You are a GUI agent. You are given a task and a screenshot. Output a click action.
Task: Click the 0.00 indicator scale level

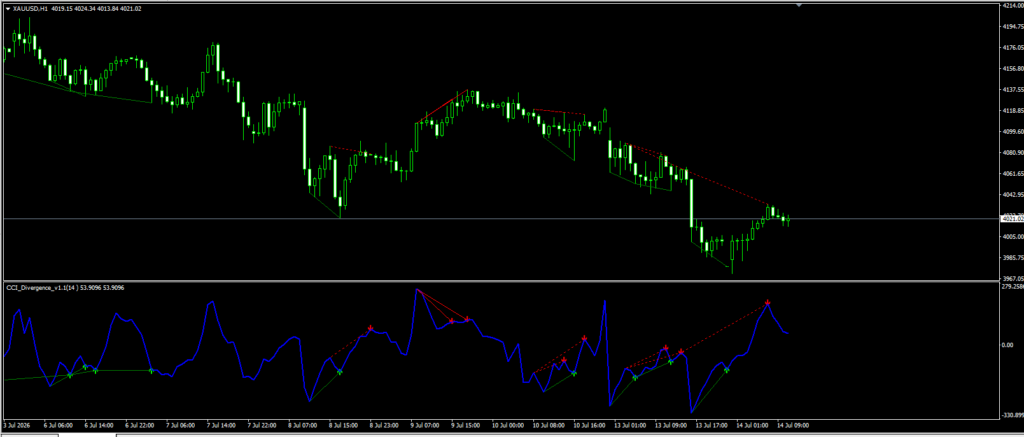point(1007,345)
